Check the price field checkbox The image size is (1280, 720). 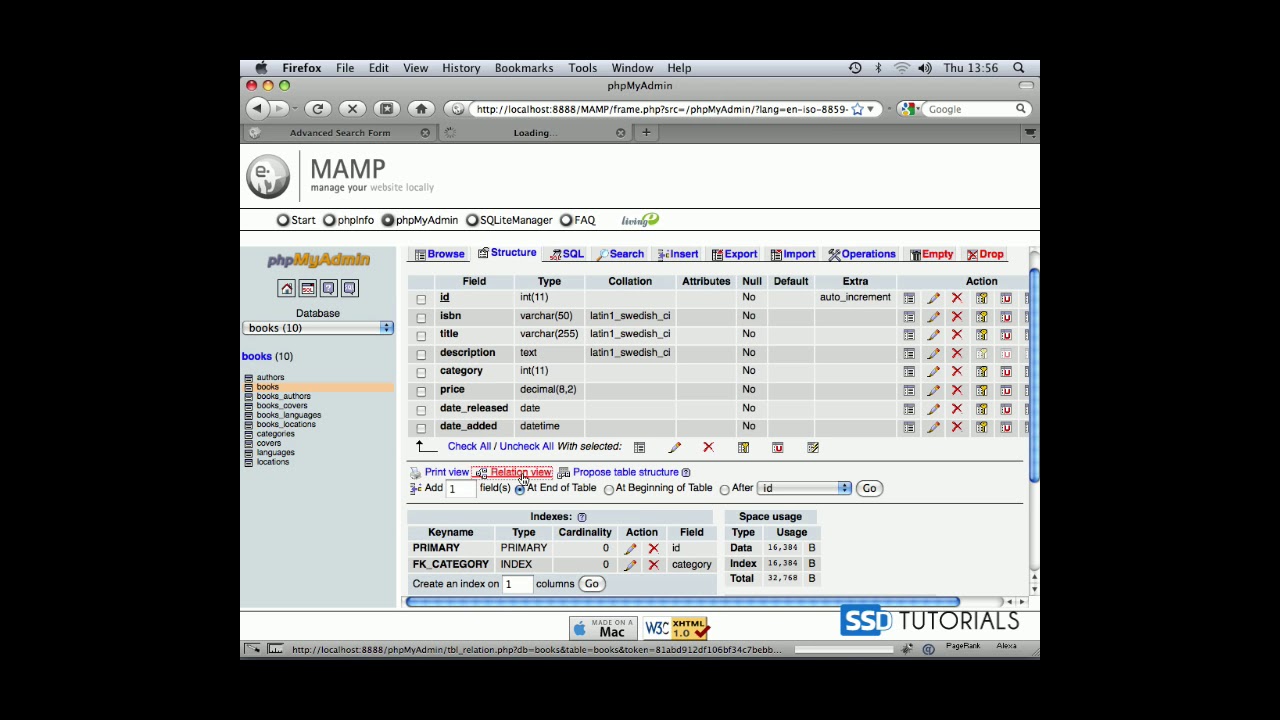[x=421, y=391]
